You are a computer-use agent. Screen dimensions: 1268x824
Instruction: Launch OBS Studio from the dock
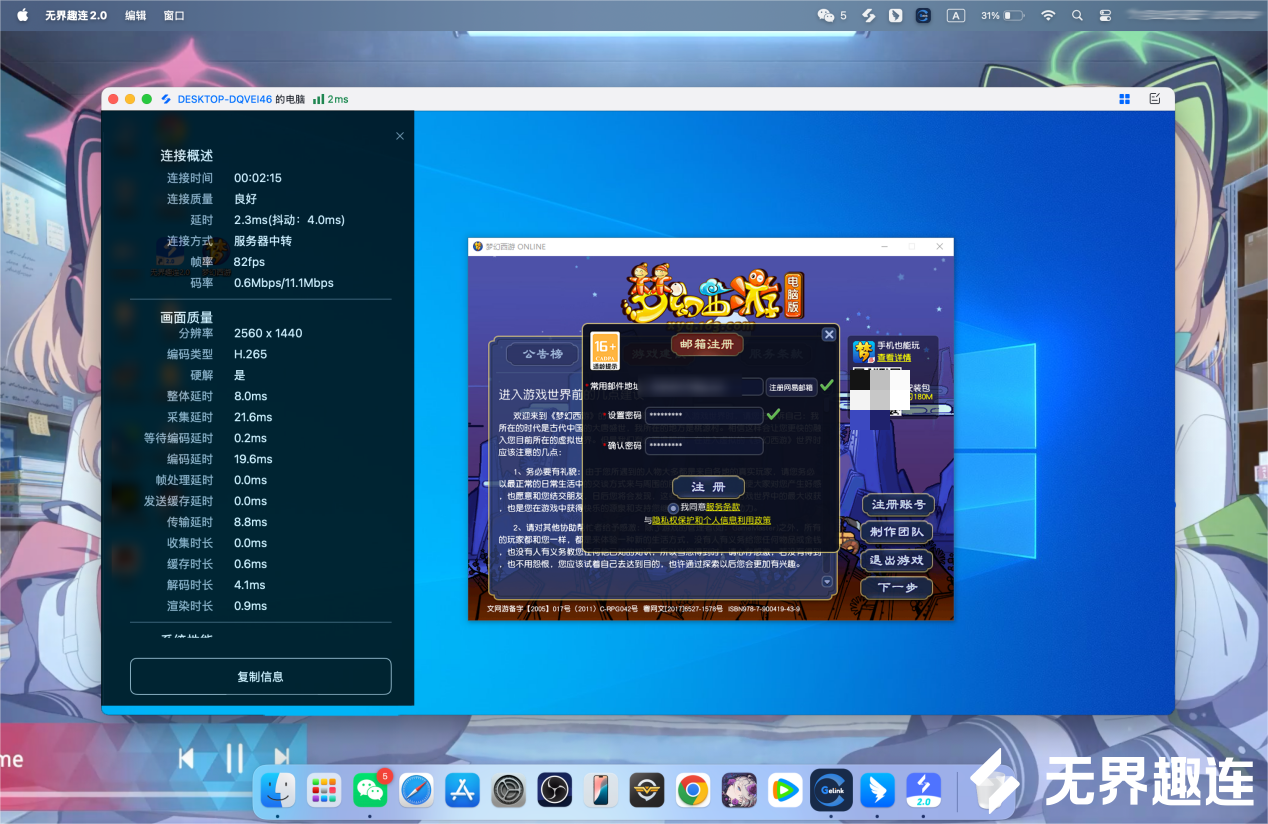(553, 791)
